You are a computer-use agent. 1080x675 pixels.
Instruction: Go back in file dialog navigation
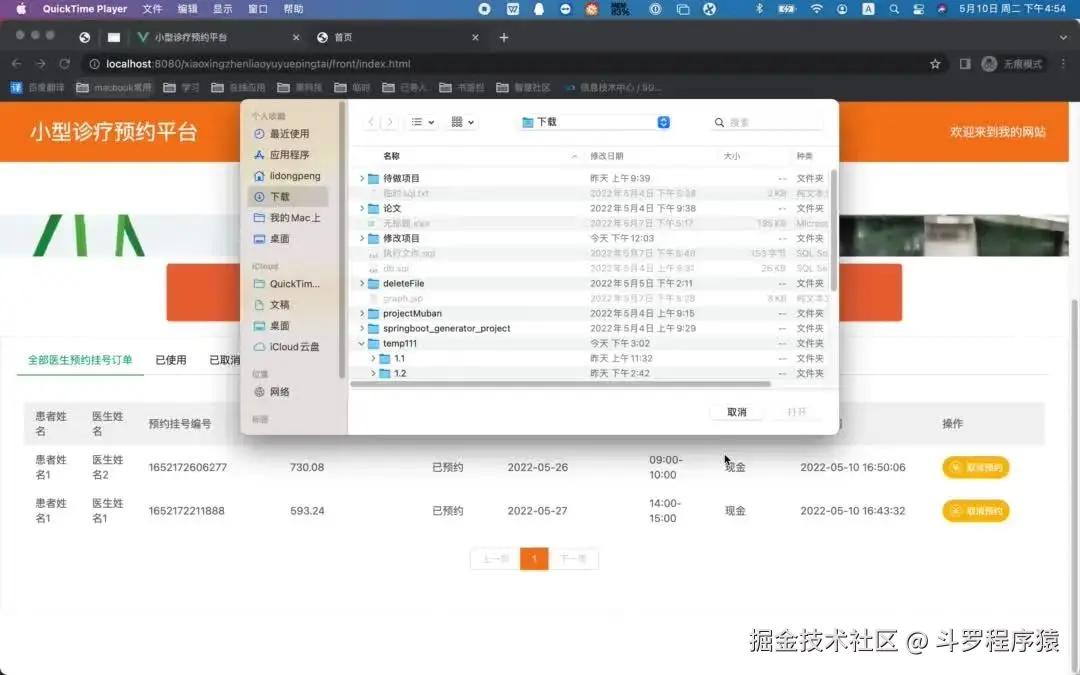click(x=371, y=122)
